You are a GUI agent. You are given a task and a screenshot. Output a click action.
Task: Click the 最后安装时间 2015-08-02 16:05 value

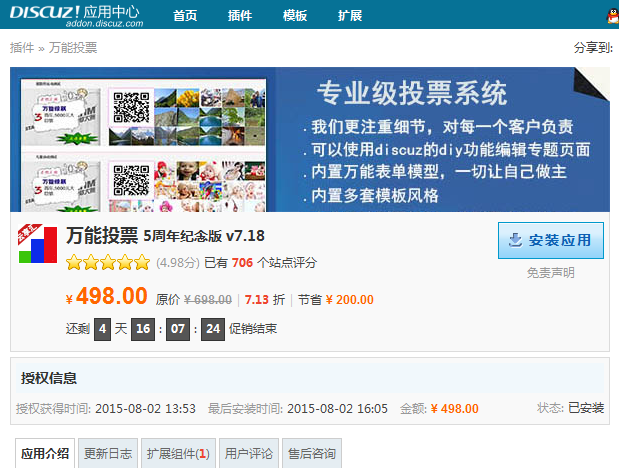[x=337, y=408]
